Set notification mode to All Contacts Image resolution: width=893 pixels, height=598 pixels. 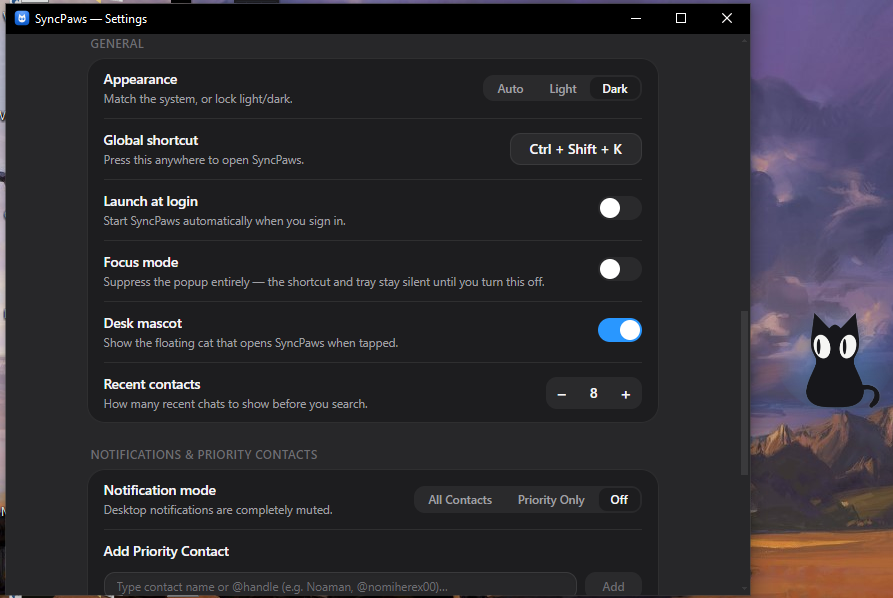pyautogui.click(x=460, y=500)
